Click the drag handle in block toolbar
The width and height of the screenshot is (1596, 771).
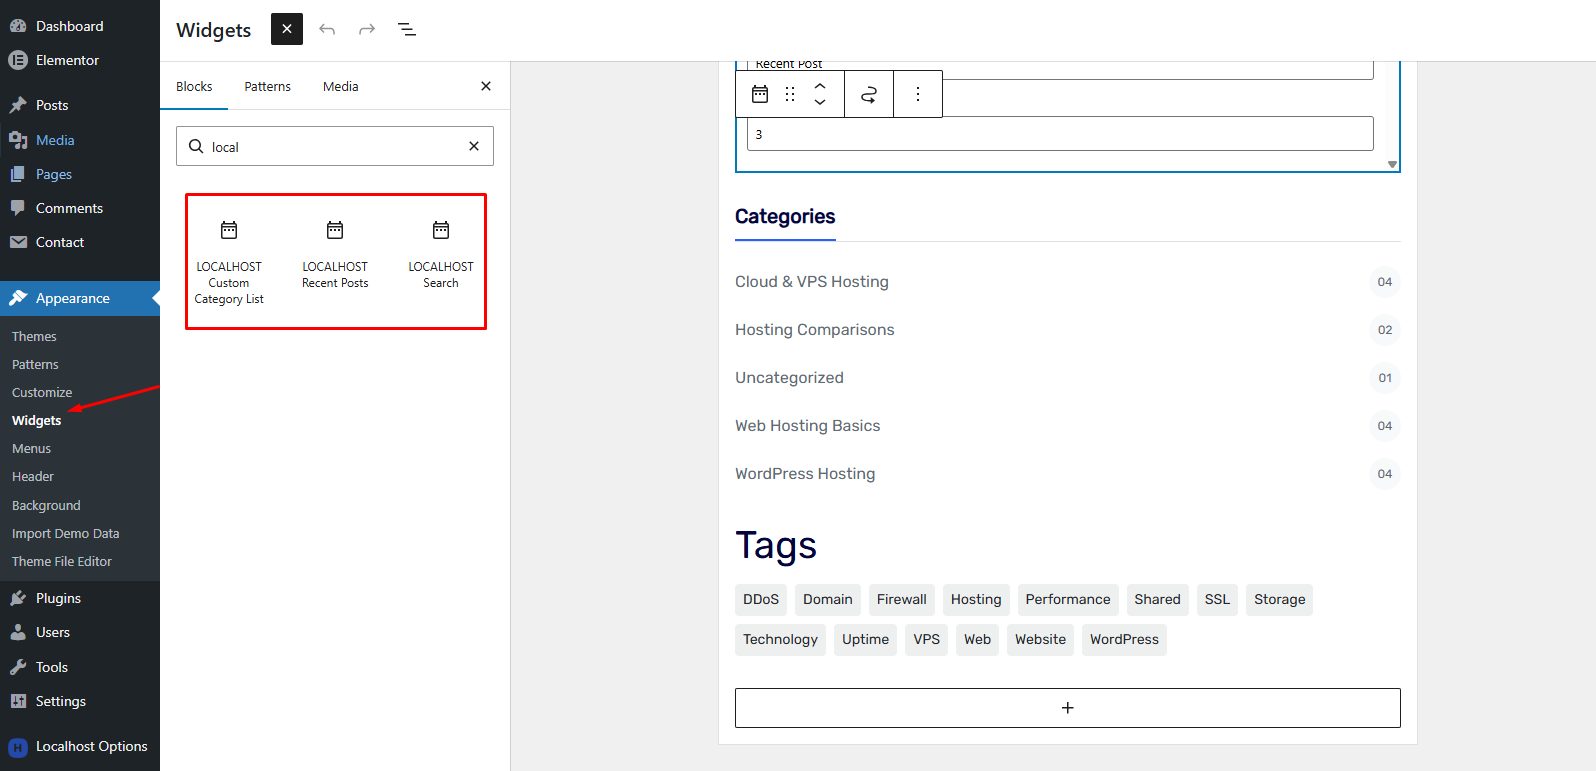790,94
